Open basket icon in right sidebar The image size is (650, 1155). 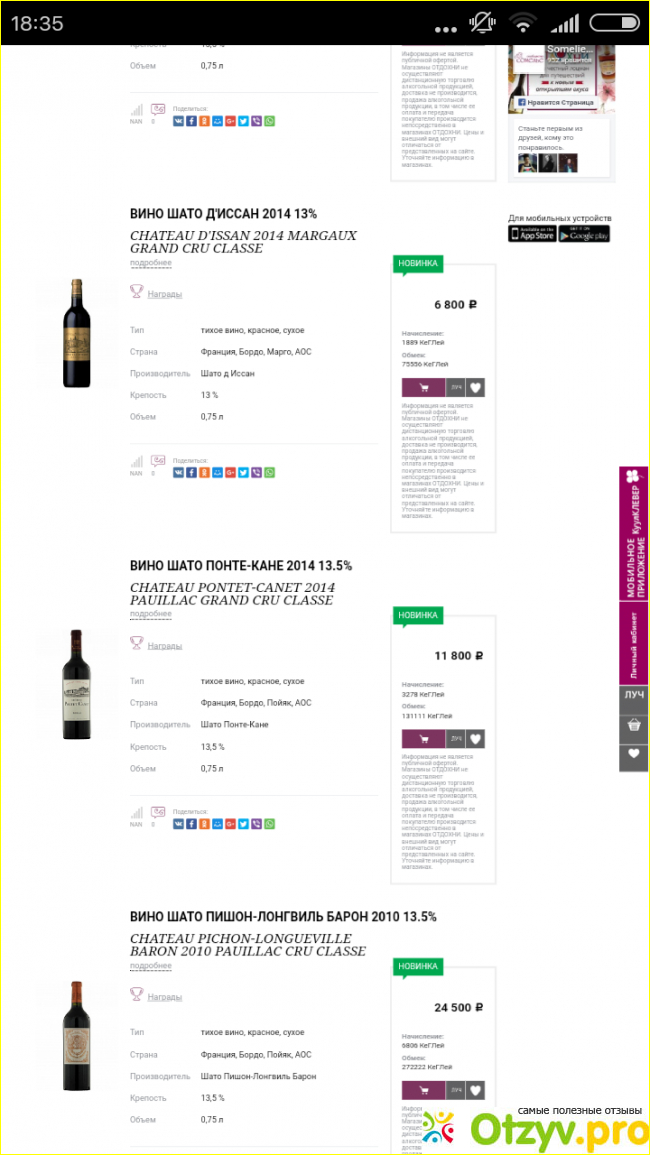pos(634,726)
